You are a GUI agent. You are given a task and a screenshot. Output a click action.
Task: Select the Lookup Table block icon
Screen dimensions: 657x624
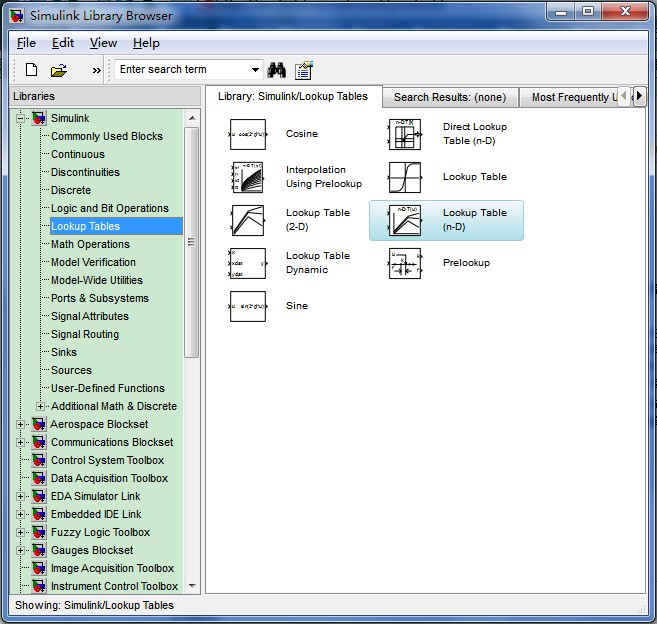click(405, 177)
